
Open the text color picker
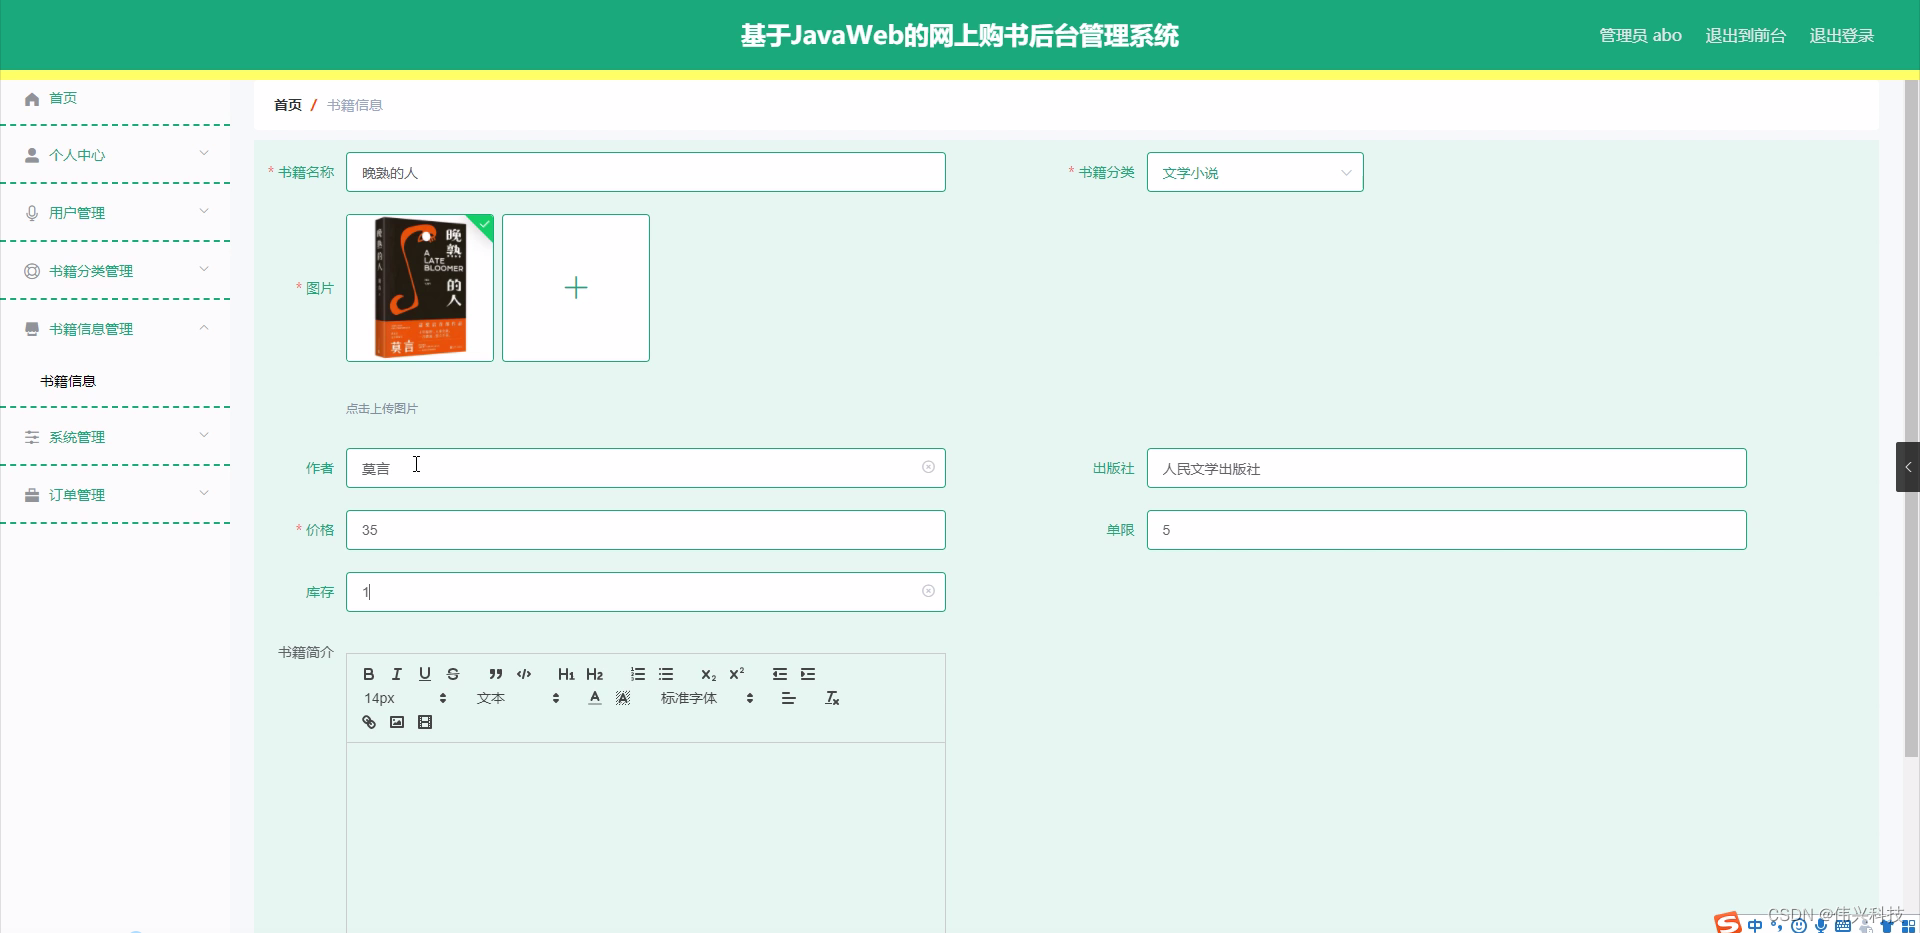(x=594, y=698)
